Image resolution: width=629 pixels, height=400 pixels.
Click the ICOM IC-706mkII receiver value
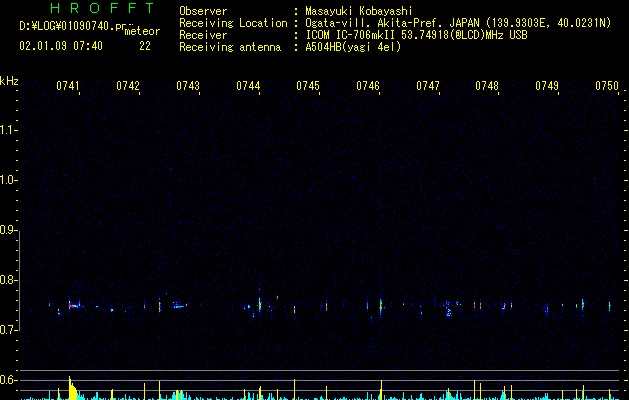(416, 35)
